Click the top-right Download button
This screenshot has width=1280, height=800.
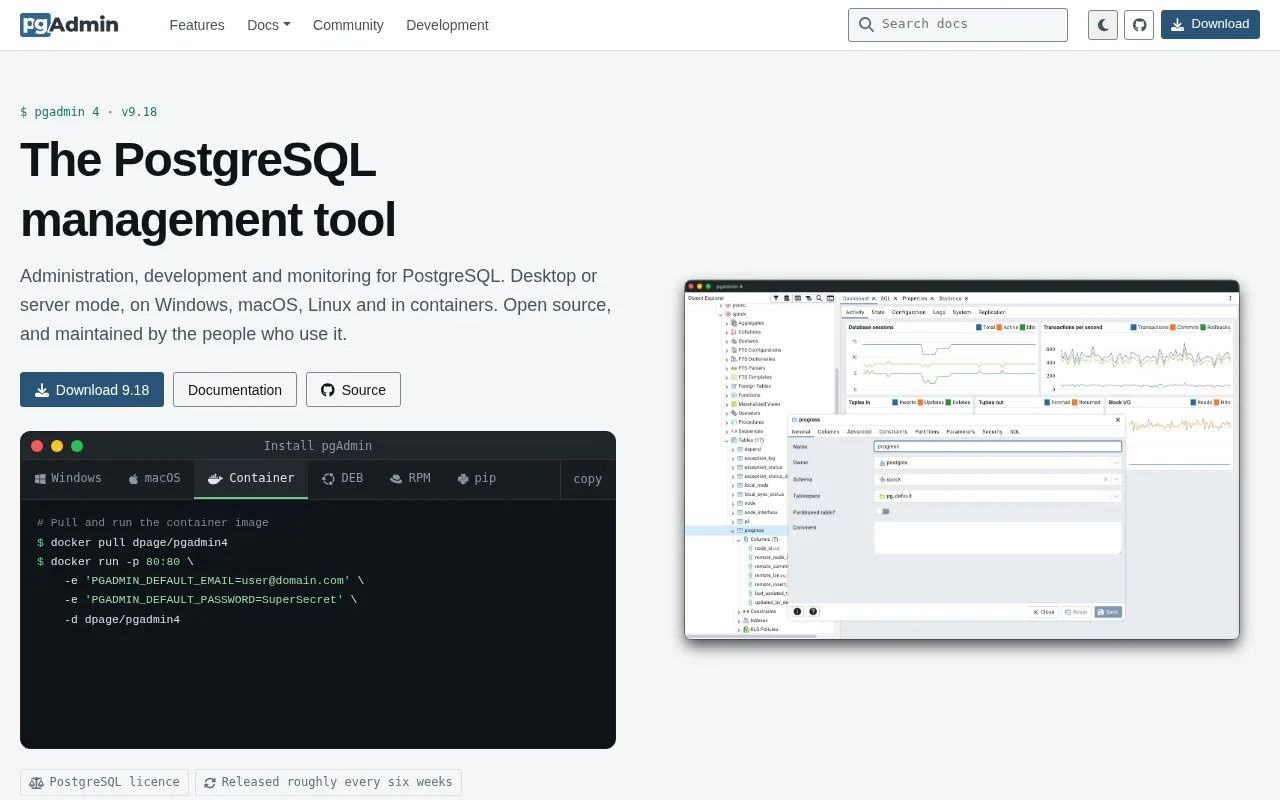tap(1210, 24)
